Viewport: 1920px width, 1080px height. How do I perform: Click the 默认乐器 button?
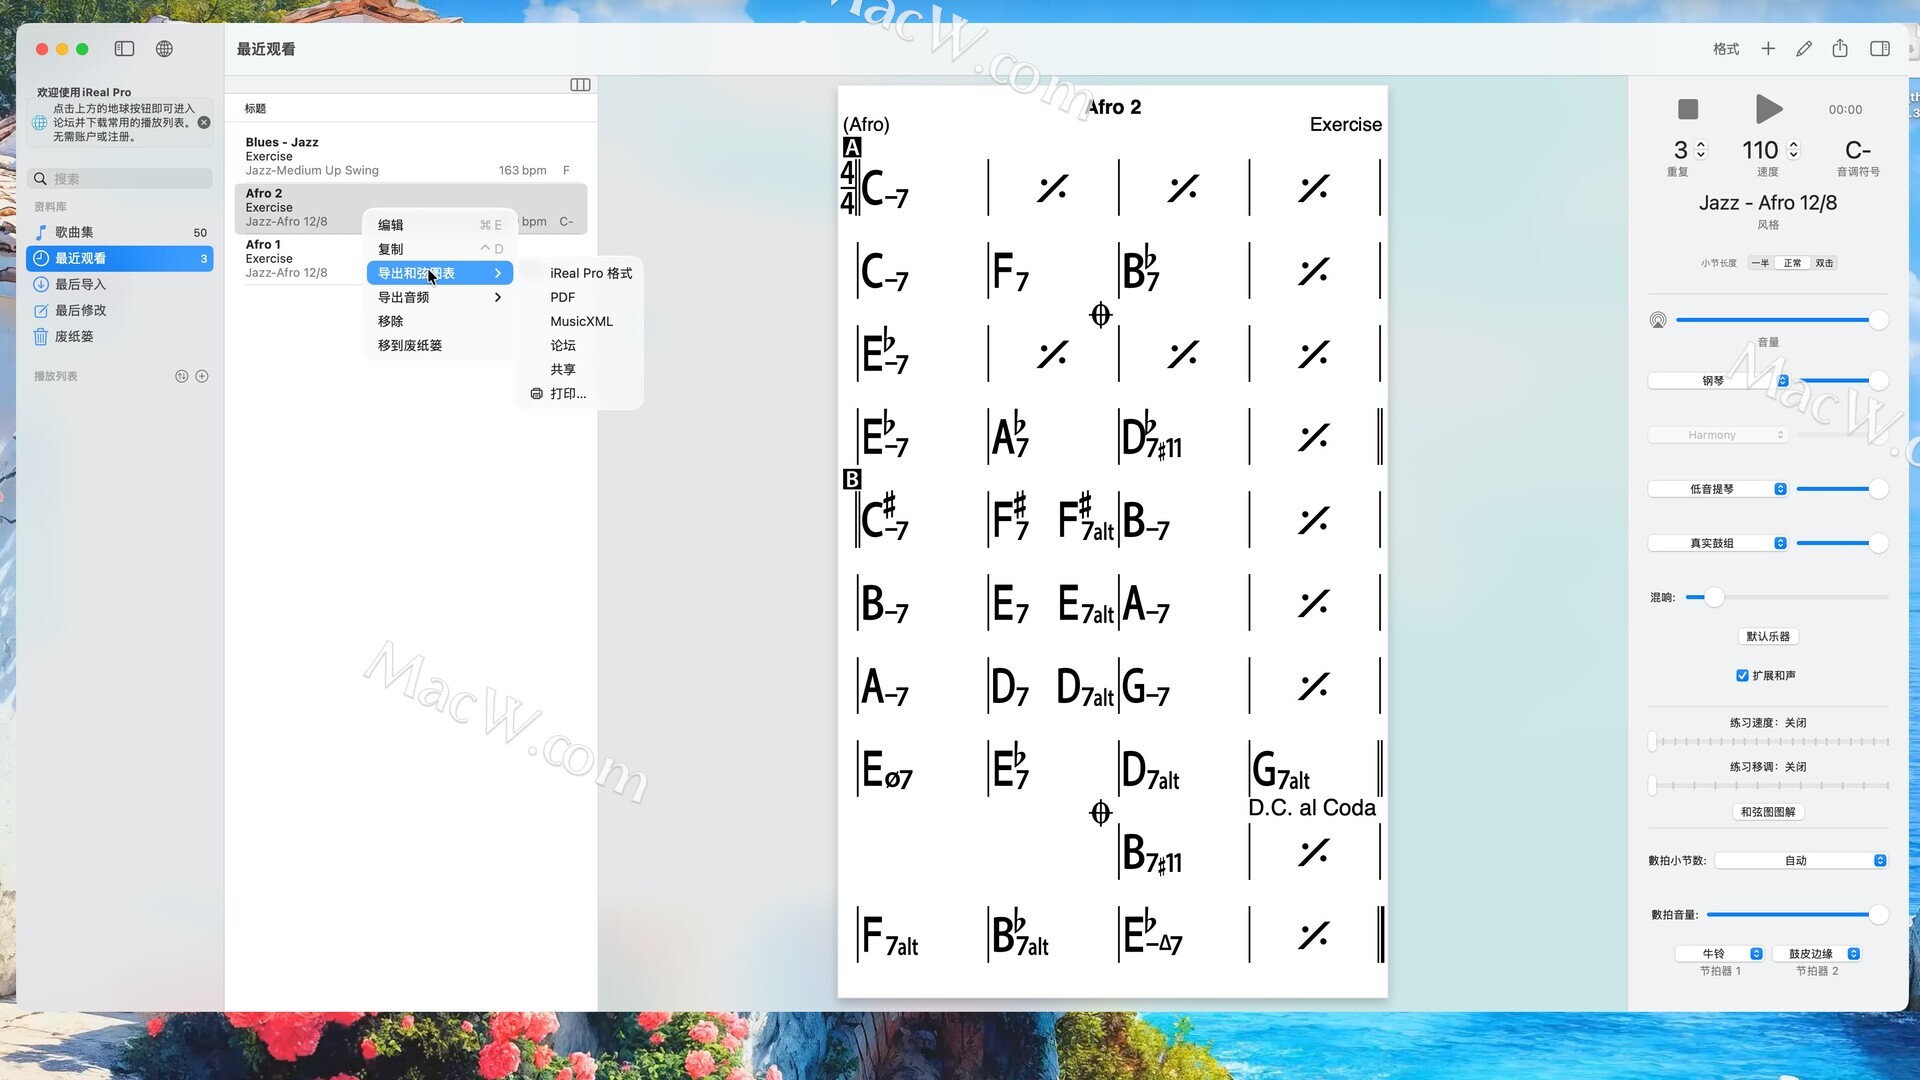click(x=1767, y=637)
